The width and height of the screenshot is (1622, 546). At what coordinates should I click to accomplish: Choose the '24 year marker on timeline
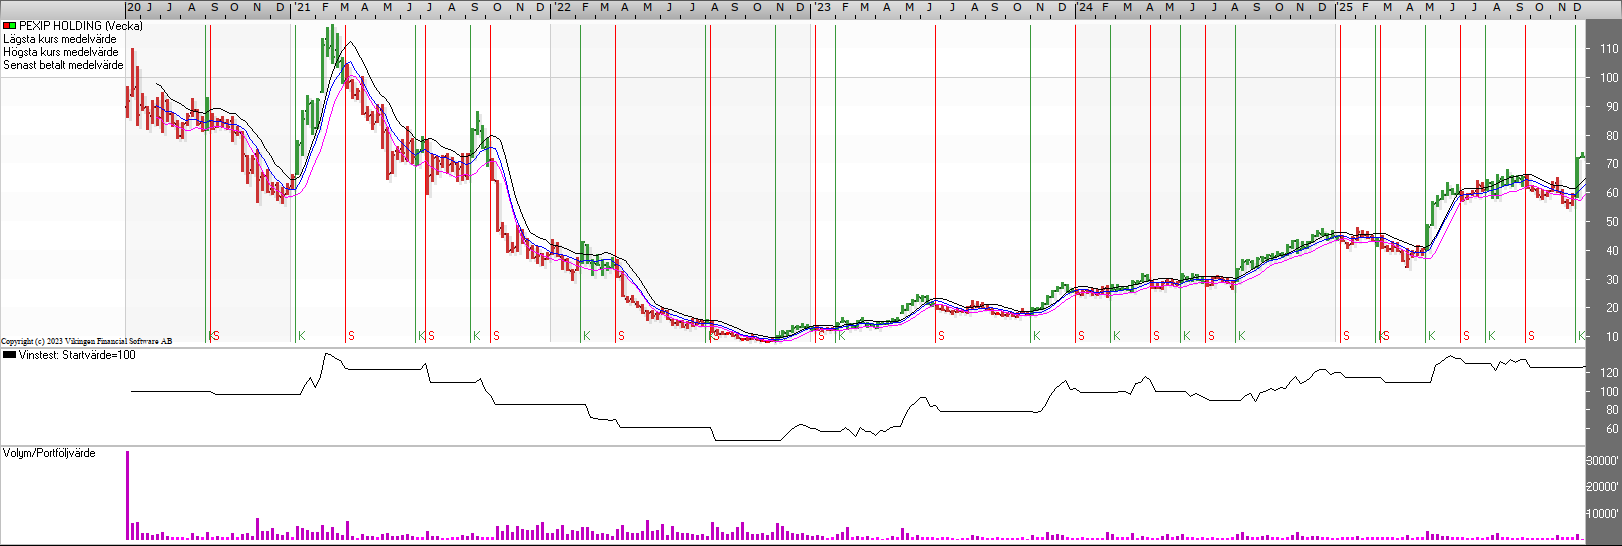click(x=1084, y=7)
